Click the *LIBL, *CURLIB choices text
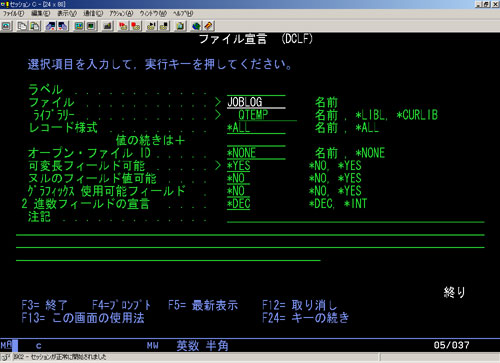 tap(396, 115)
